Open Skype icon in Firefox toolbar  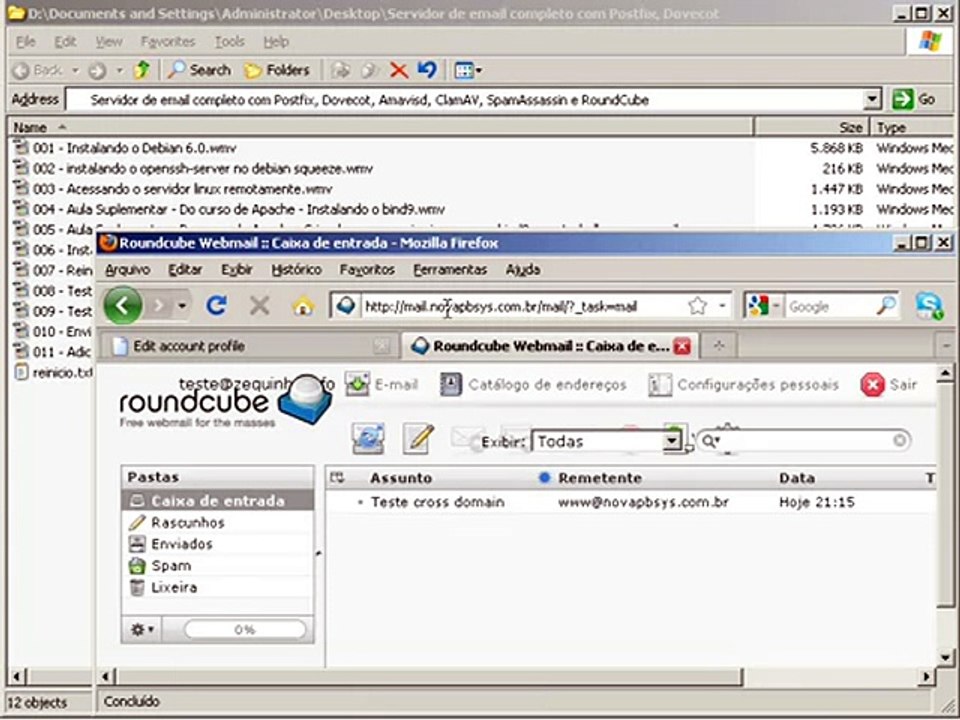tap(929, 306)
